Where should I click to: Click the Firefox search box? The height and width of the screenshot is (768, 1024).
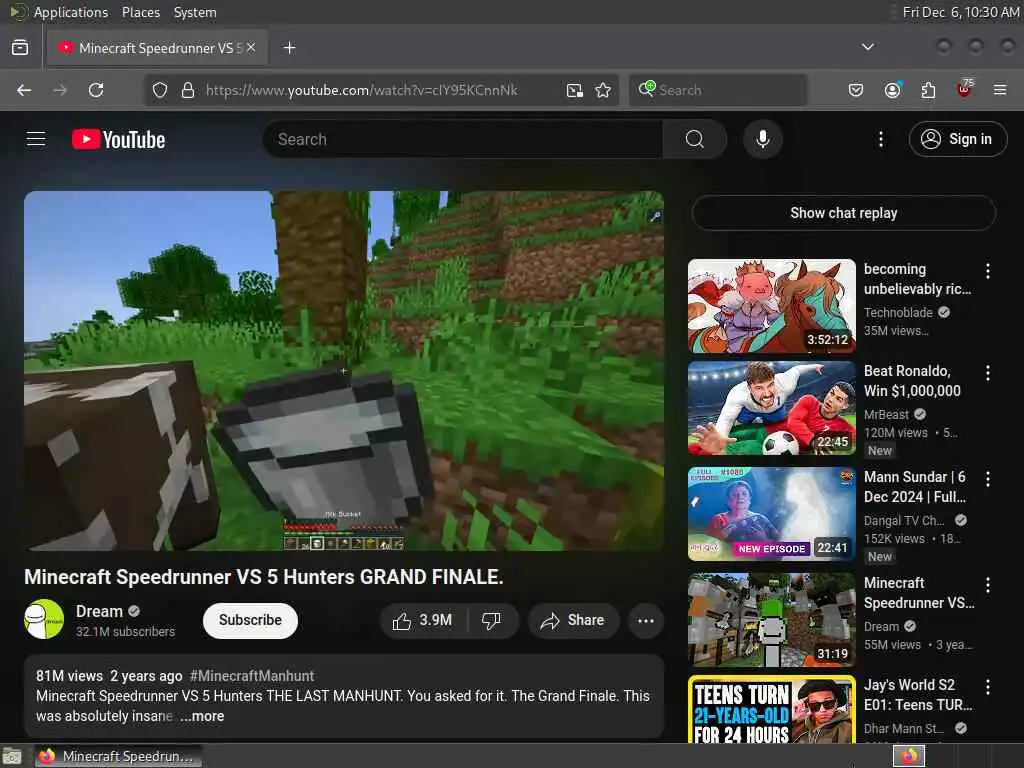tap(718, 90)
